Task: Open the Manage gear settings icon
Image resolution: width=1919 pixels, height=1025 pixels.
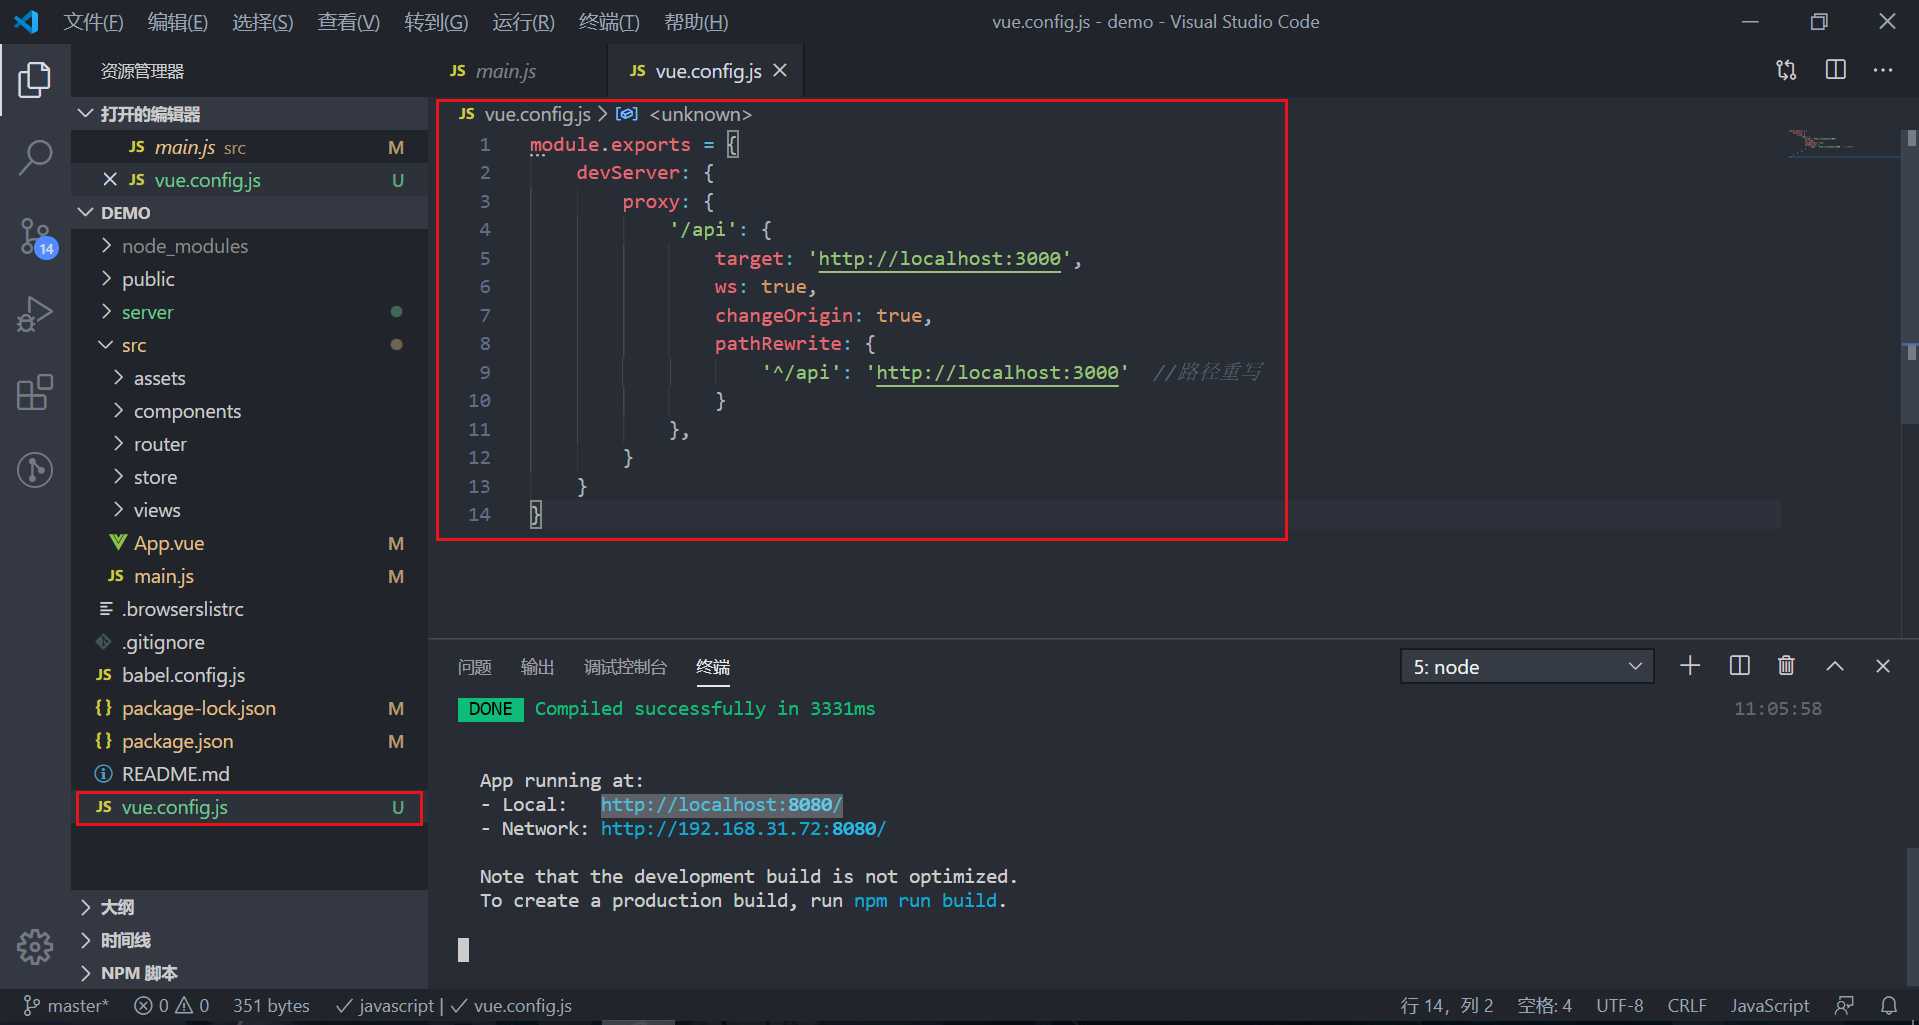Action: (35, 946)
